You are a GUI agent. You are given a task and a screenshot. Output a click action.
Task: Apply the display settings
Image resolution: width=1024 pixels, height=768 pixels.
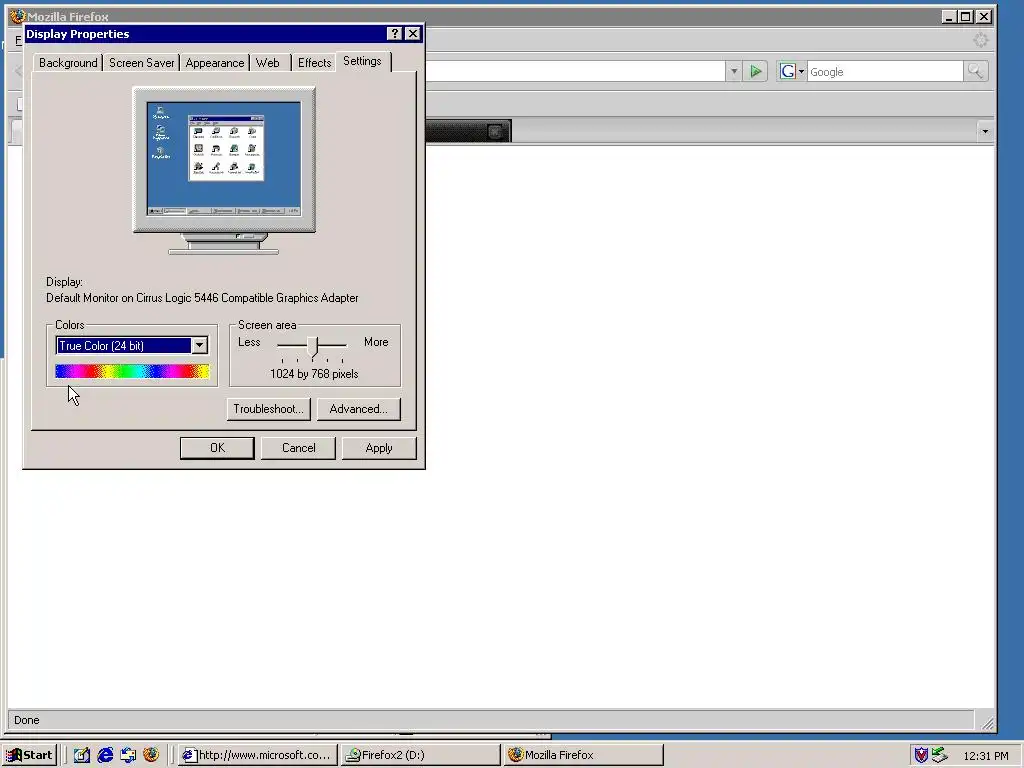pyautogui.click(x=379, y=448)
